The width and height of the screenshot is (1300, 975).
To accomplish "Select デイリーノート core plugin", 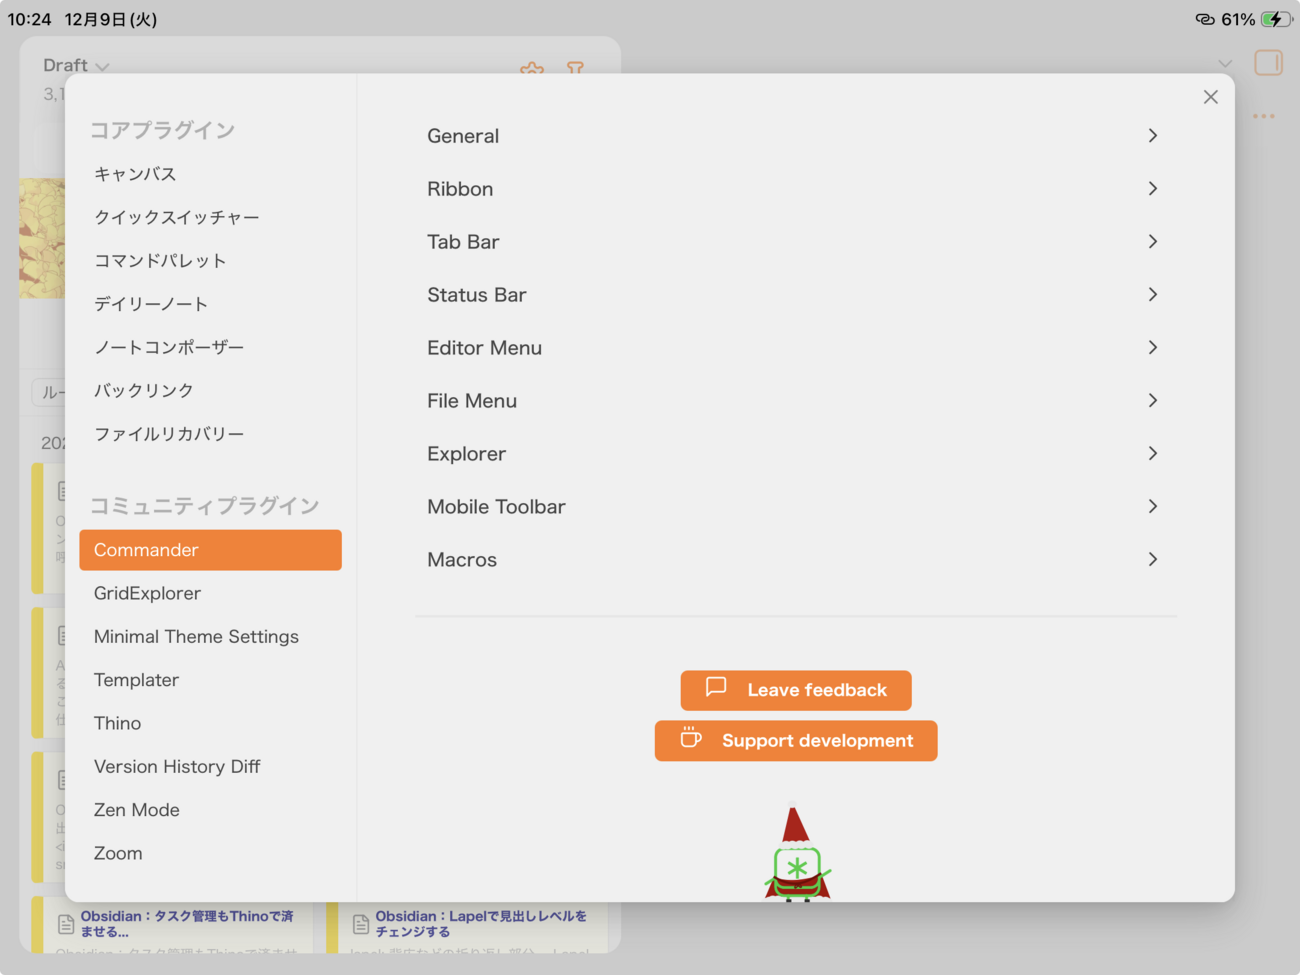I will (x=210, y=304).
